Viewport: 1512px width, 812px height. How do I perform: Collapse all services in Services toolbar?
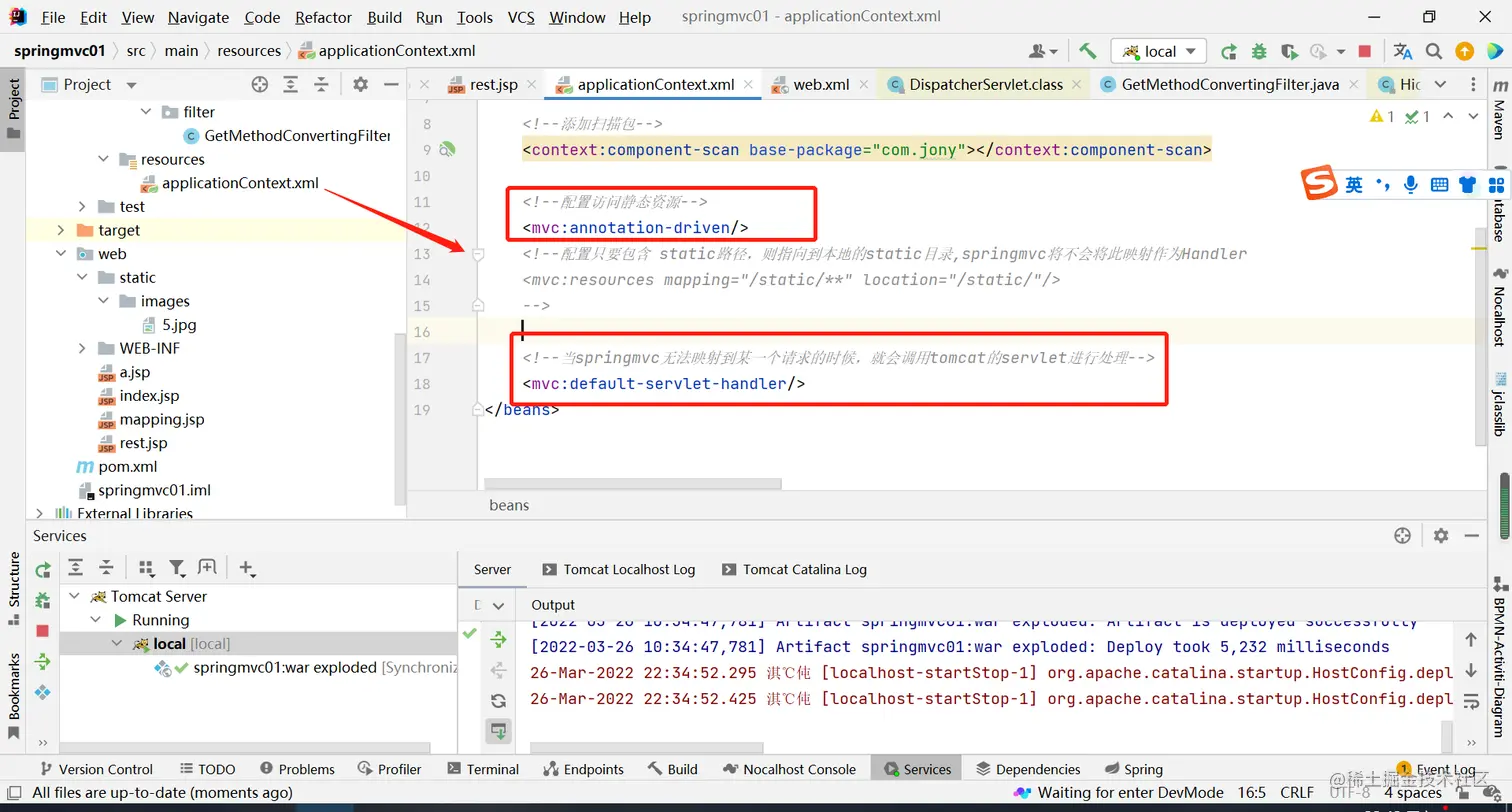tap(106, 568)
